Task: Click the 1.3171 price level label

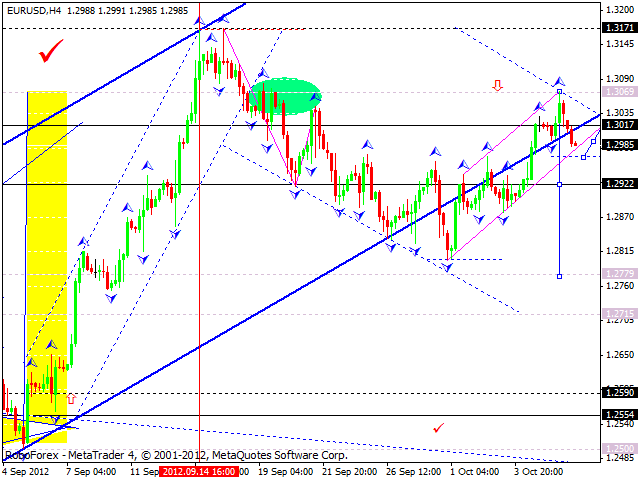Action: 621,28
